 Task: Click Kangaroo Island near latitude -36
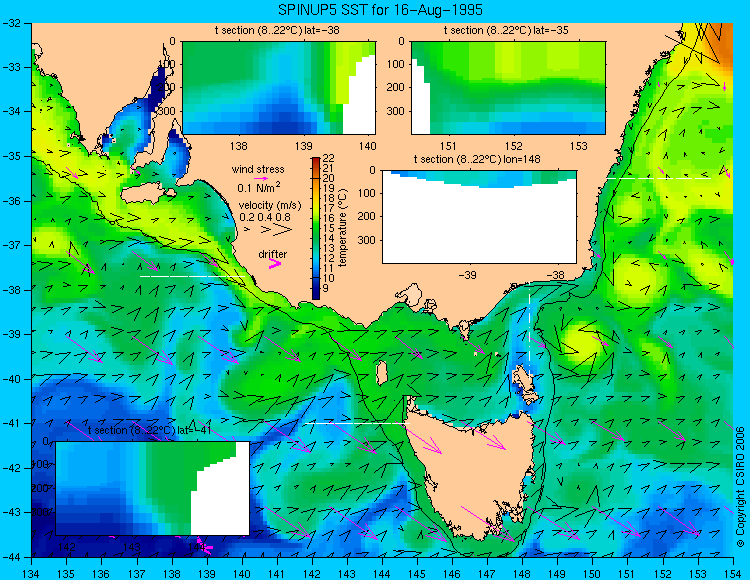(x=146, y=194)
